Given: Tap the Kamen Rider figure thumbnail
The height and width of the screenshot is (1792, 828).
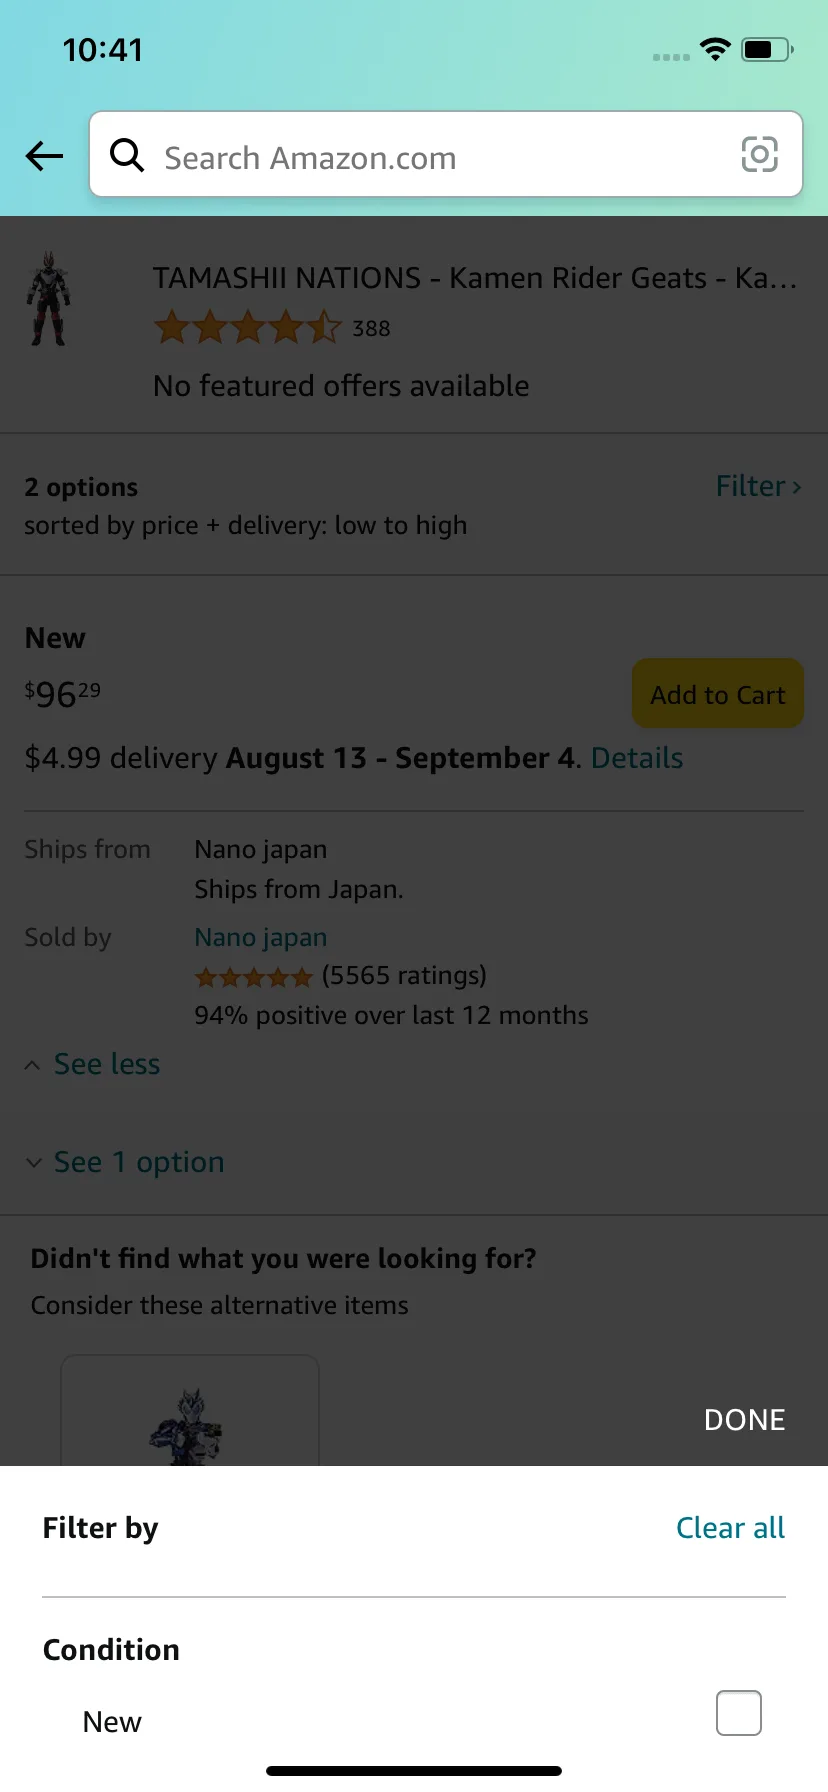Looking at the screenshot, I should tap(48, 300).
